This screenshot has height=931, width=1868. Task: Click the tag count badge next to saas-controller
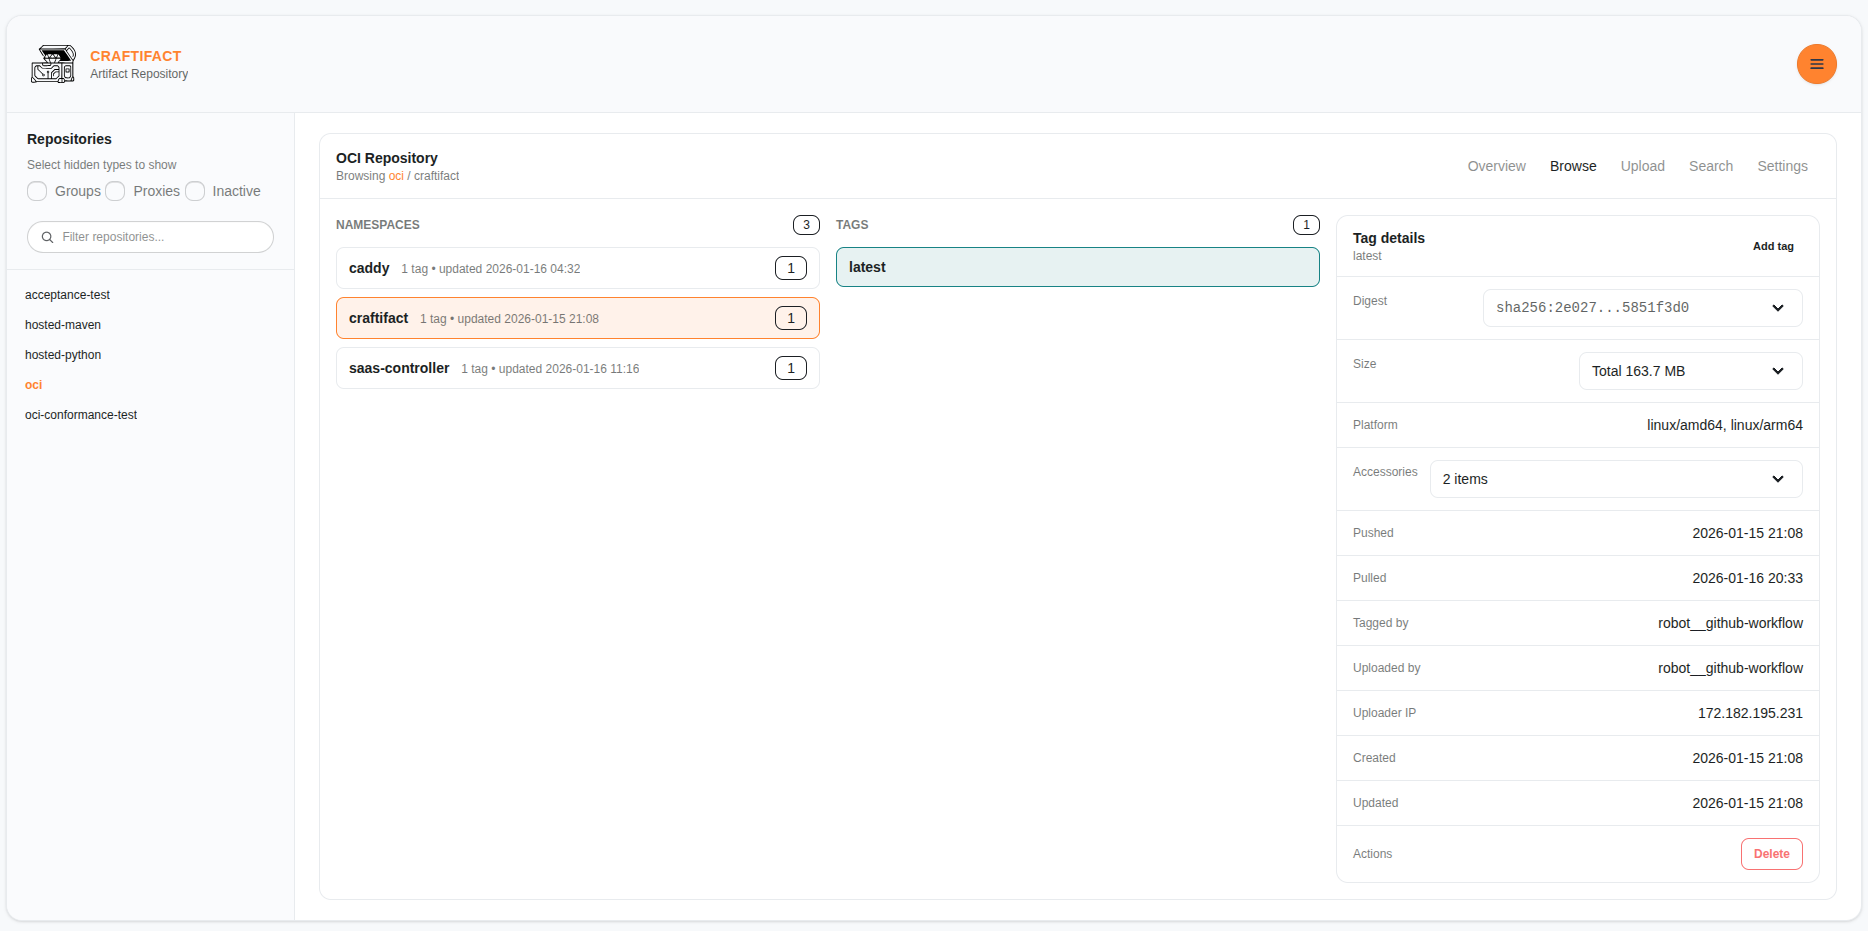click(x=791, y=368)
